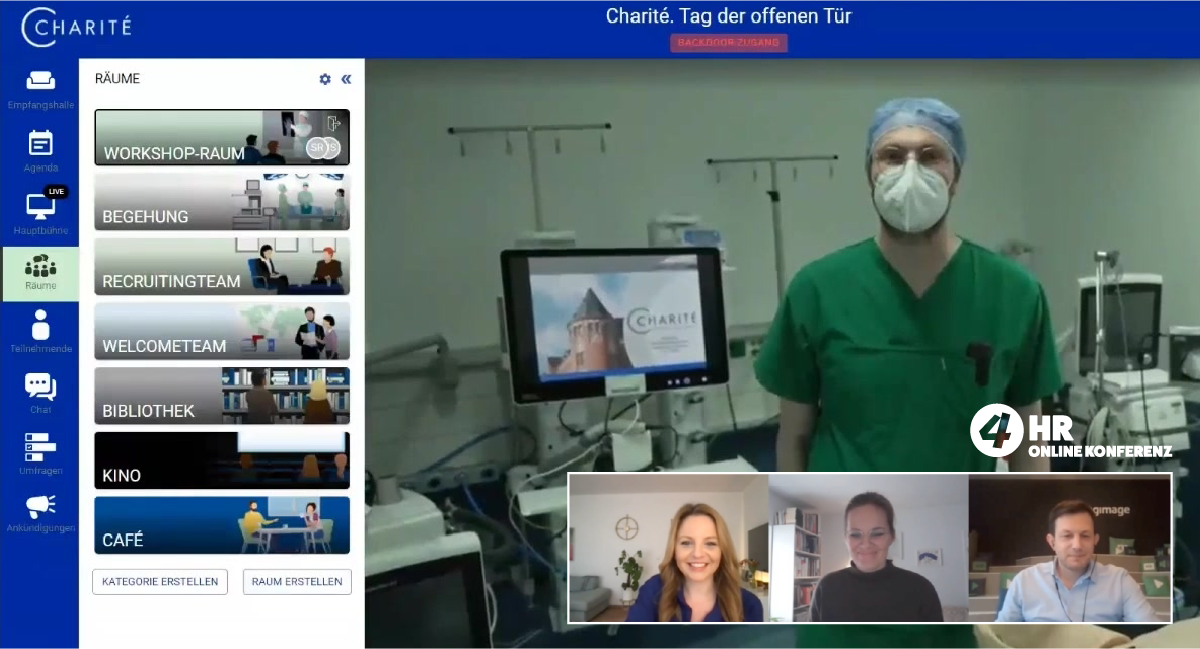Click the KATEGORIE ERSTELLEN button

click(160, 581)
